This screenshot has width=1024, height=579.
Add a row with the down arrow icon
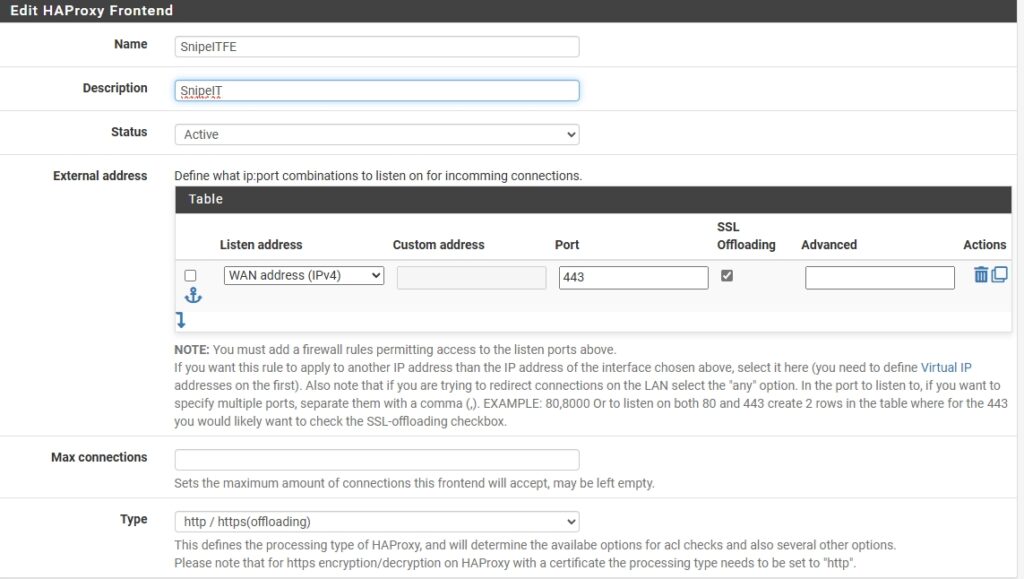coord(181,319)
